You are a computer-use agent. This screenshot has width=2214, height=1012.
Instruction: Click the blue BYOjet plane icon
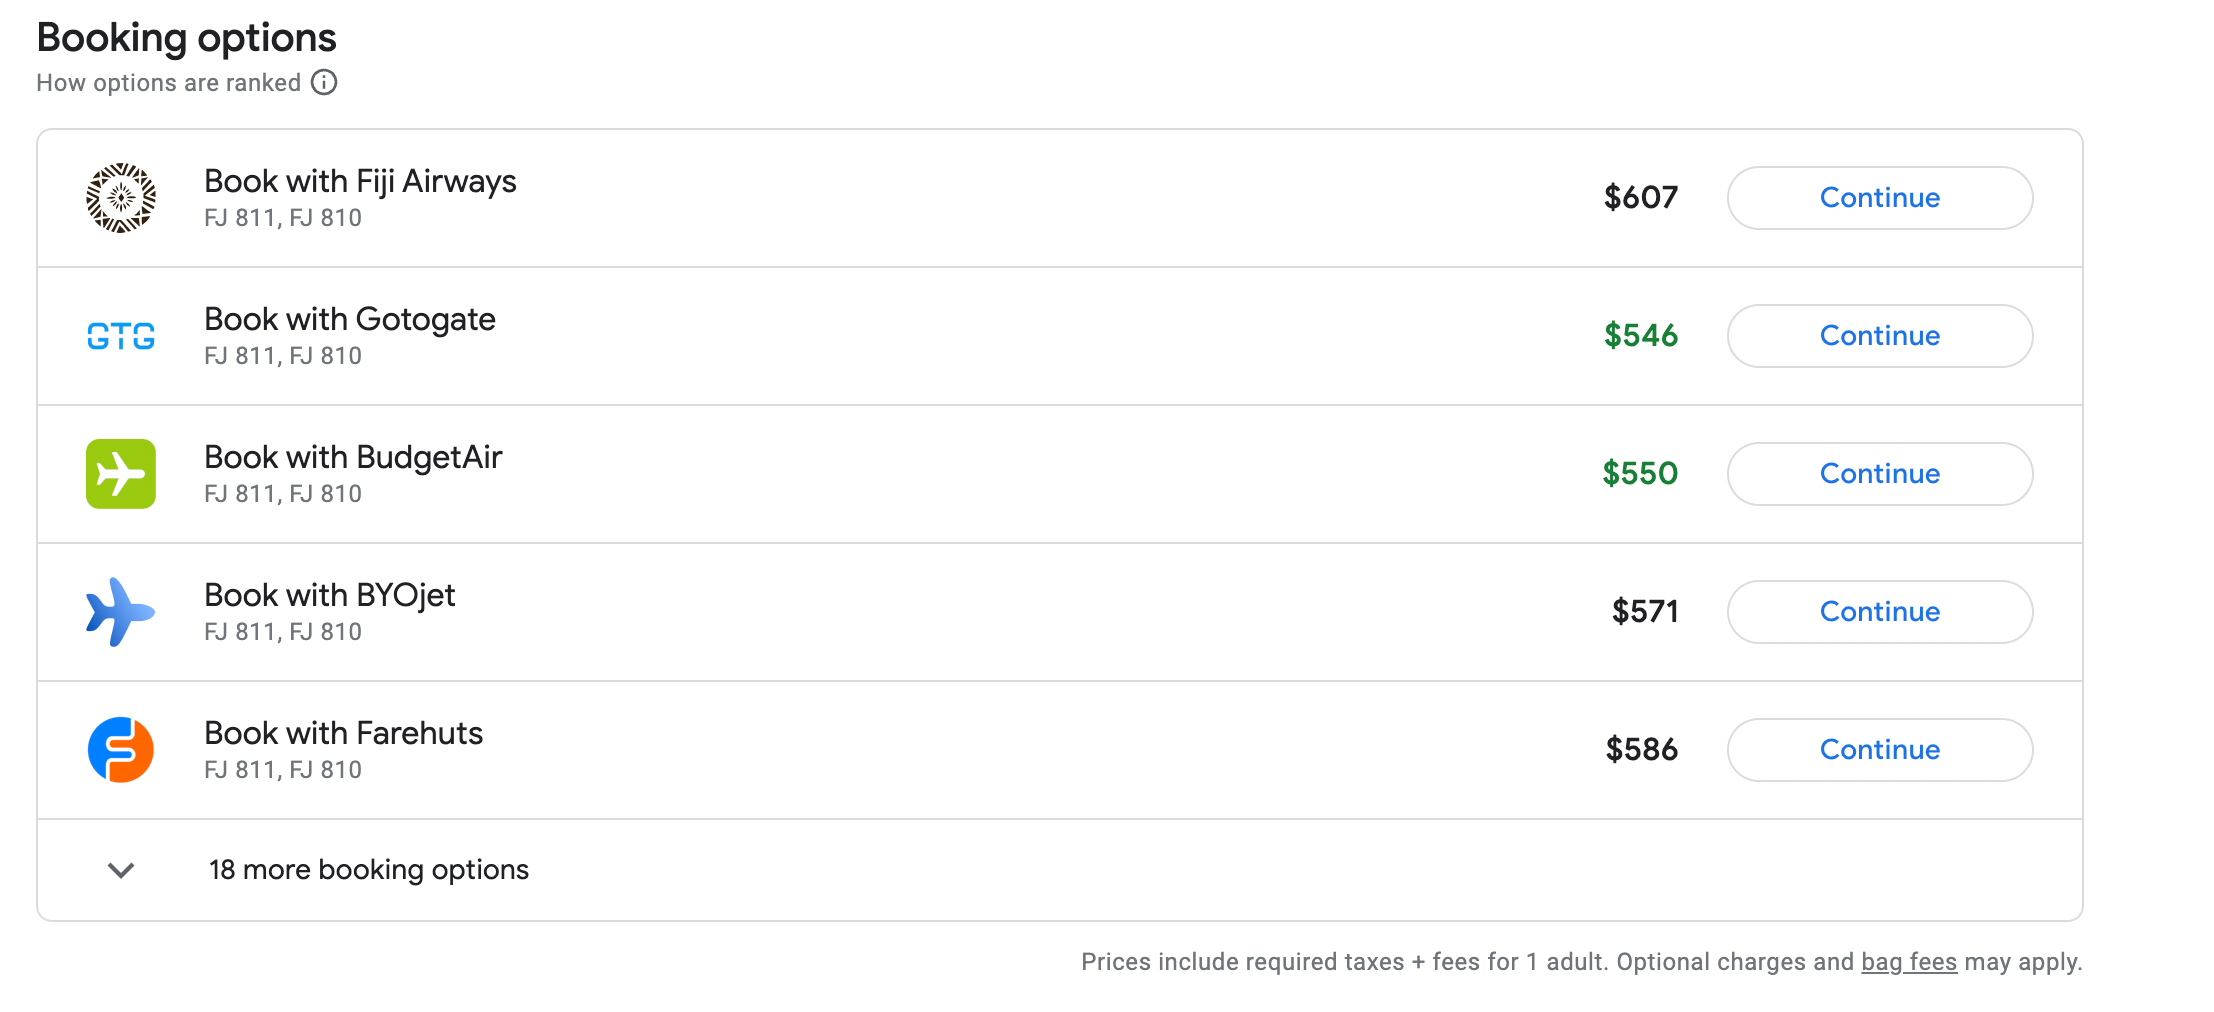click(x=121, y=612)
